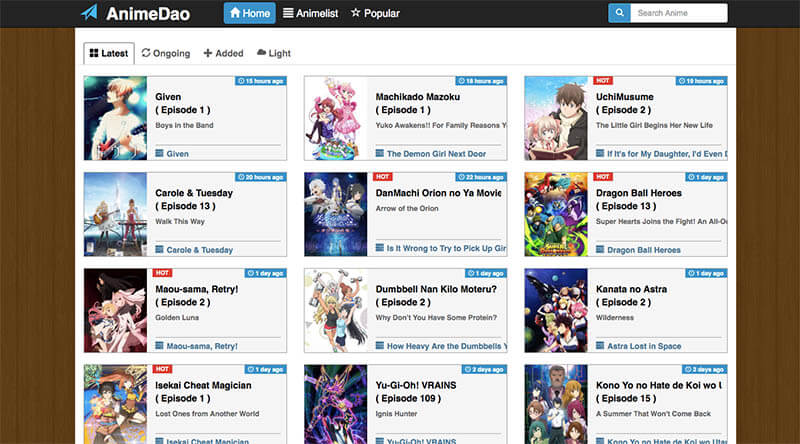Switch to the Added tab

[x=223, y=53]
